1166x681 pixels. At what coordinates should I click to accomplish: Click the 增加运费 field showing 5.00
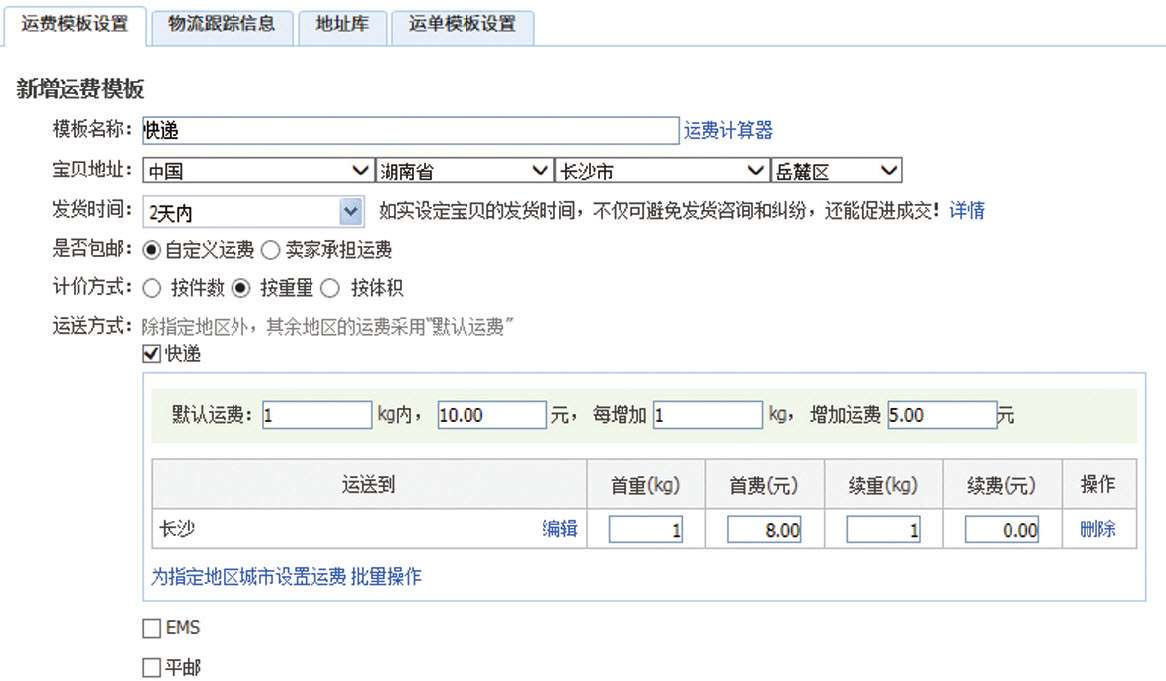(942, 415)
